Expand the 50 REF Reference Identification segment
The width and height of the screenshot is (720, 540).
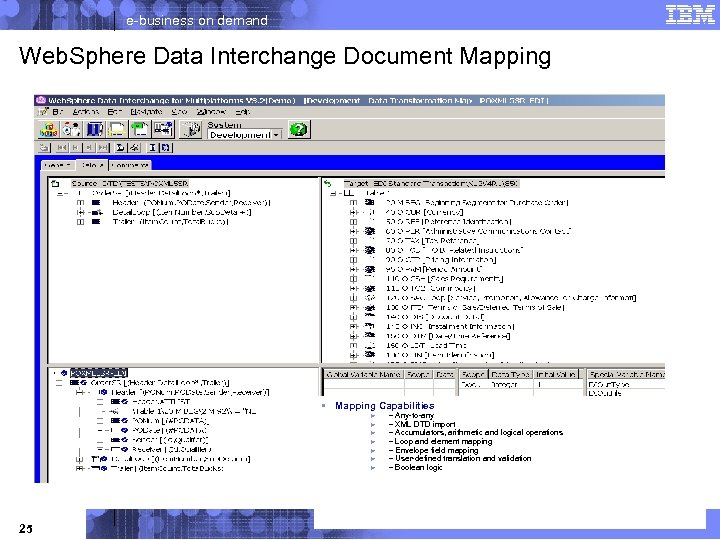353,222
